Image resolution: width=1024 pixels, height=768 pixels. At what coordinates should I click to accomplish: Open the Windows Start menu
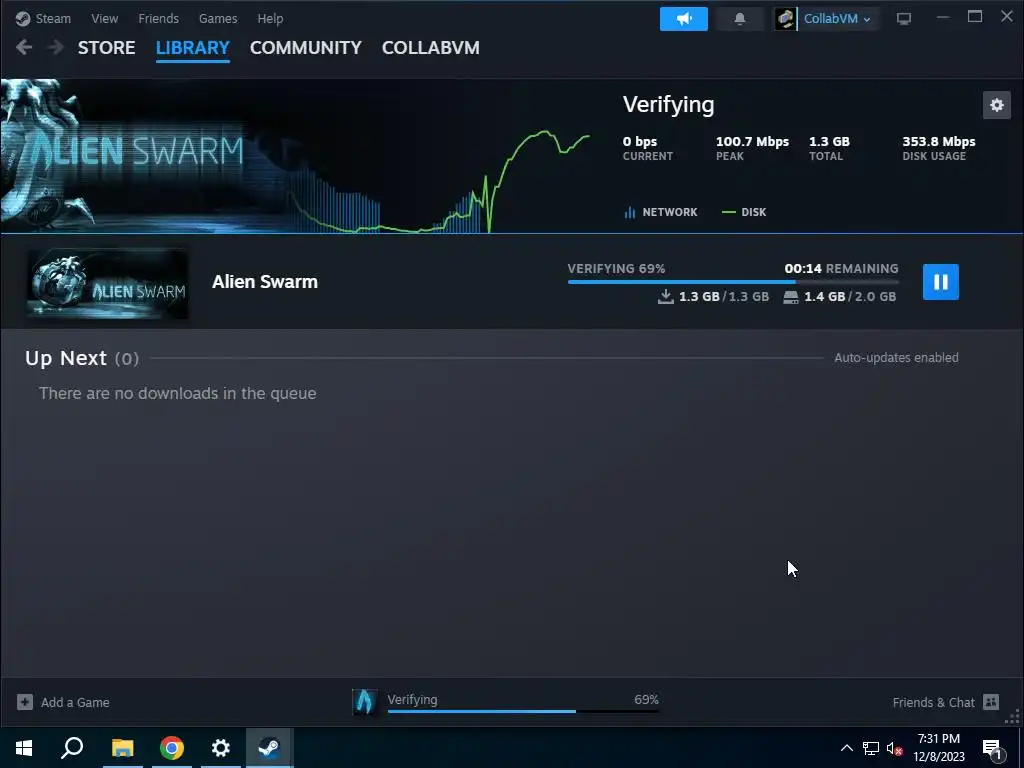tap(24, 748)
